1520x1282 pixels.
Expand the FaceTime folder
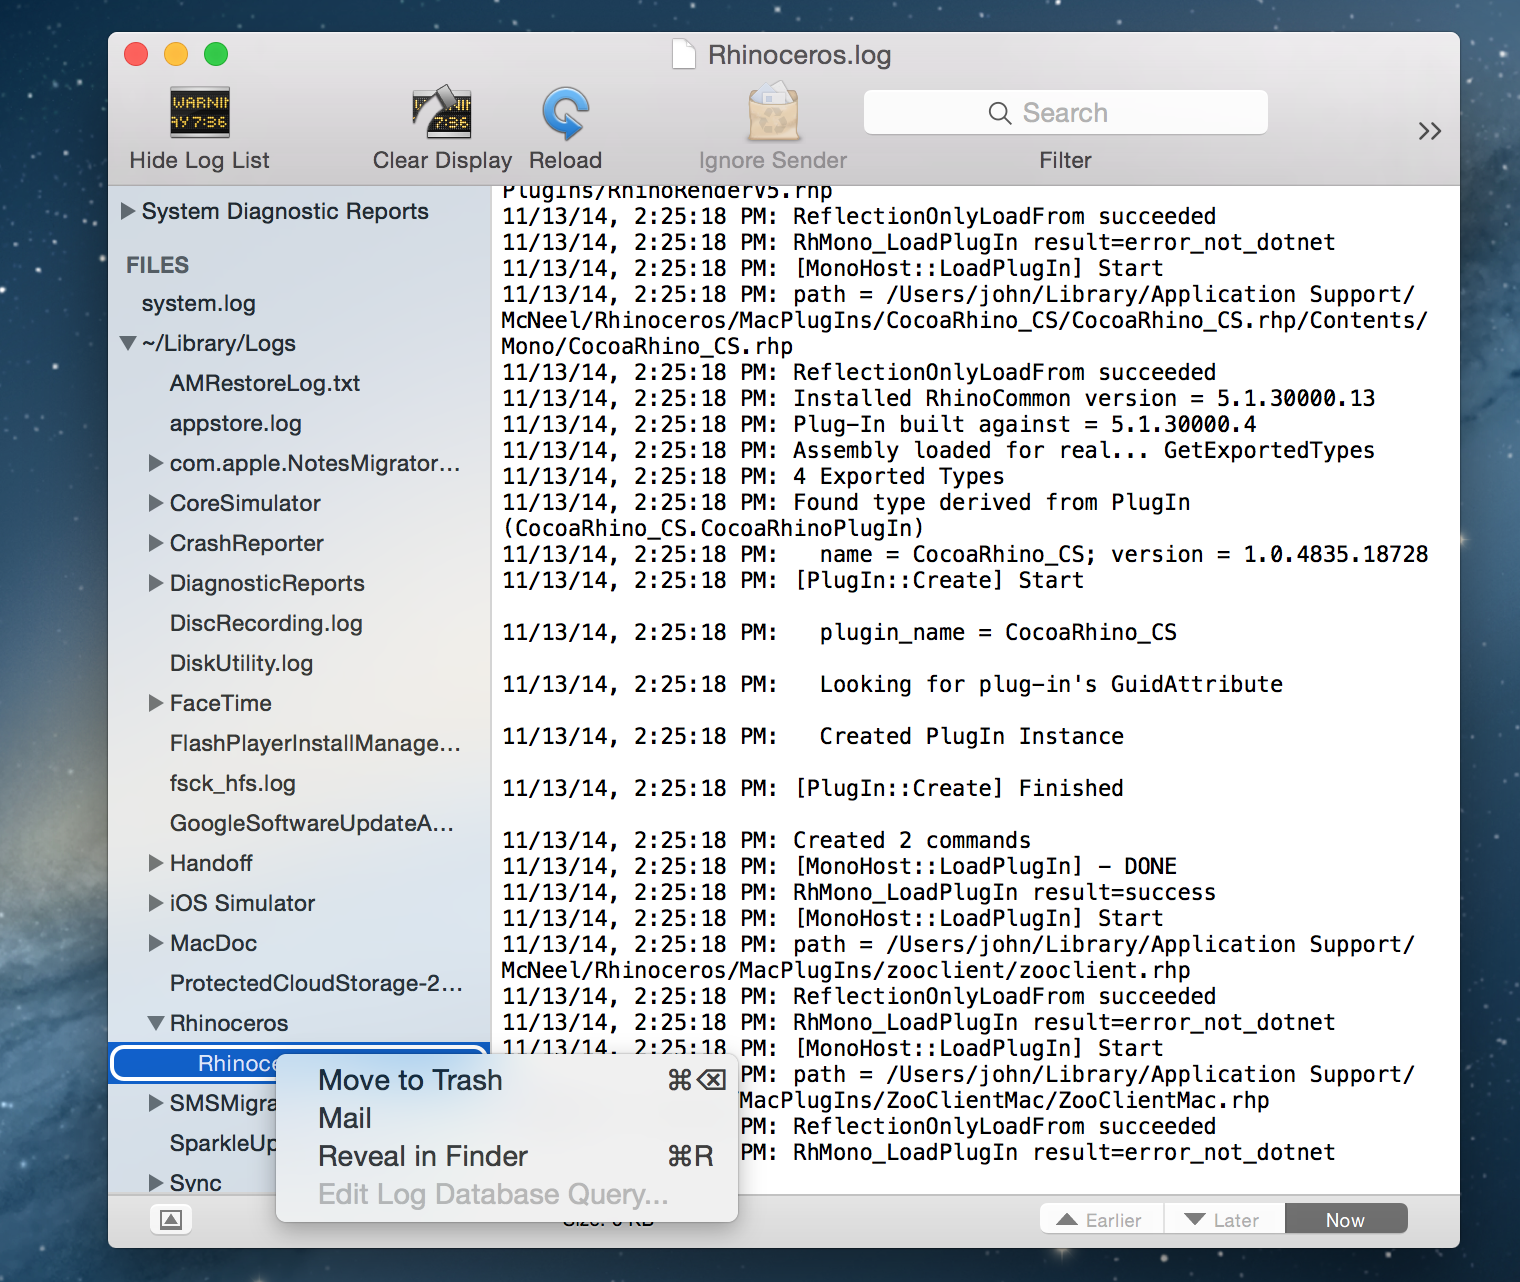coord(156,703)
